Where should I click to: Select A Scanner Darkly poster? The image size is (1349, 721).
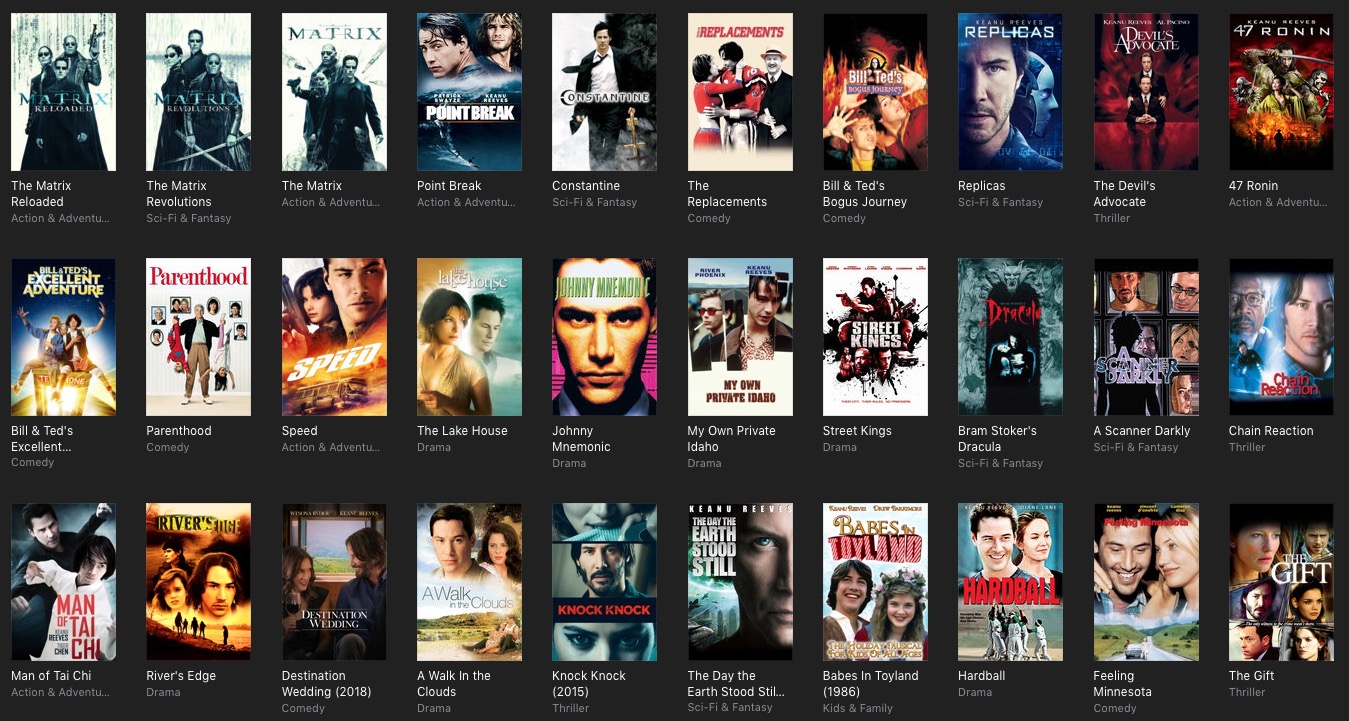click(x=1146, y=337)
